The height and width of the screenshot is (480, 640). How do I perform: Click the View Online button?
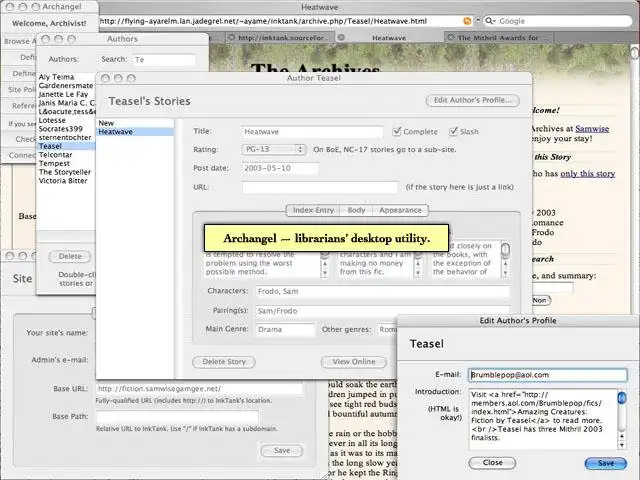[x=353, y=362]
